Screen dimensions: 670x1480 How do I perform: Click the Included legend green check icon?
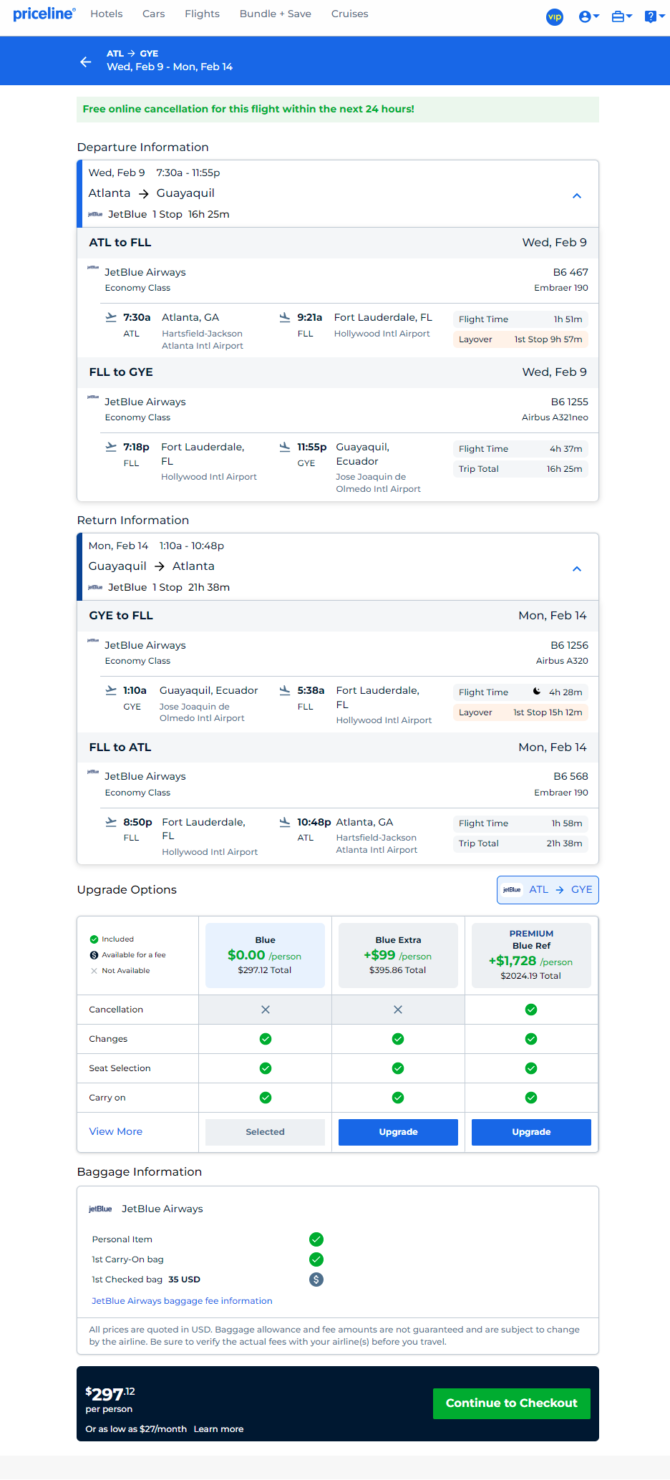click(x=94, y=939)
